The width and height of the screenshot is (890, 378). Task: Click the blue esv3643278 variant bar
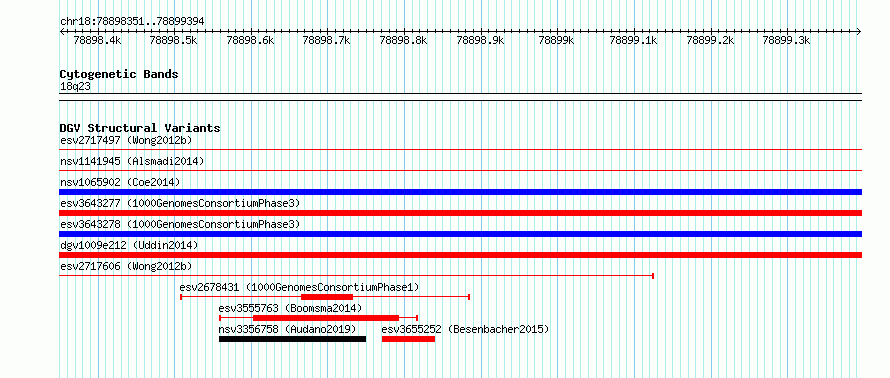point(460,234)
